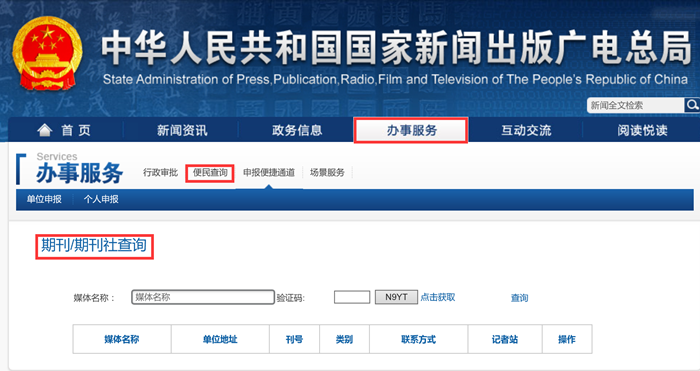This screenshot has width=700, height=371.
Task: Click the 媒体名称 column header
Action: click(x=122, y=339)
